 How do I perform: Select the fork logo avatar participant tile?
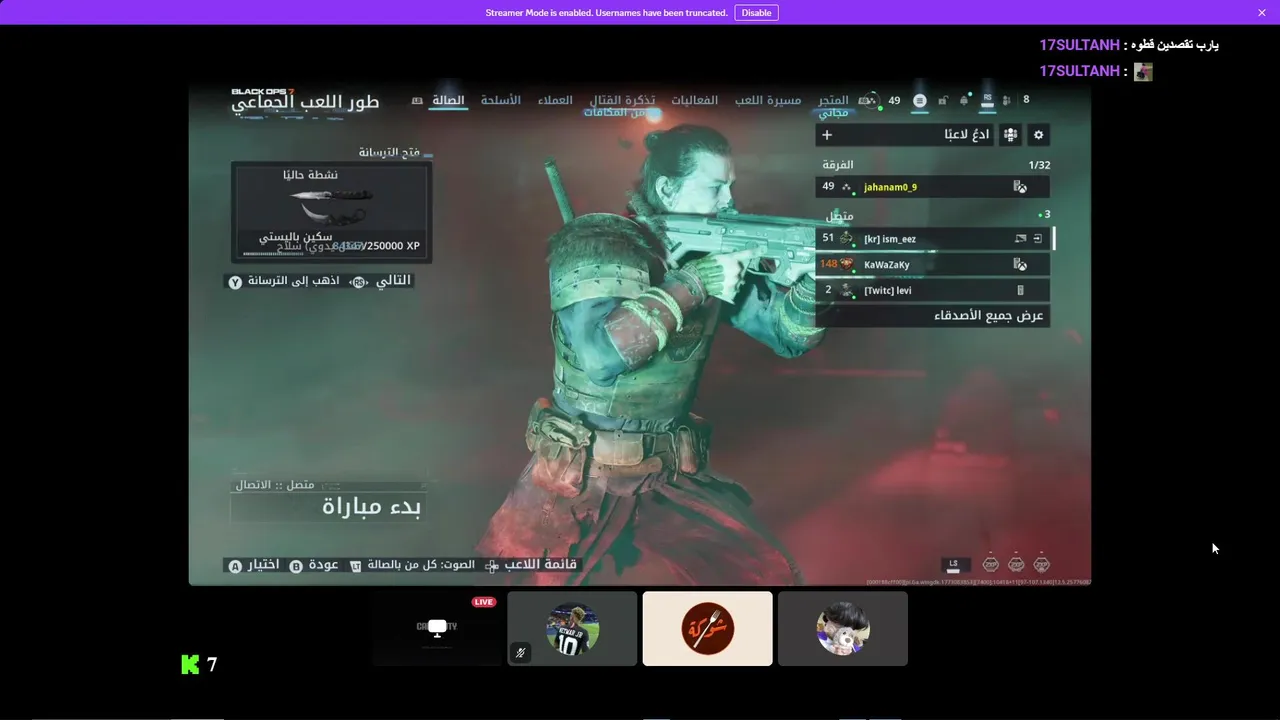[707, 628]
